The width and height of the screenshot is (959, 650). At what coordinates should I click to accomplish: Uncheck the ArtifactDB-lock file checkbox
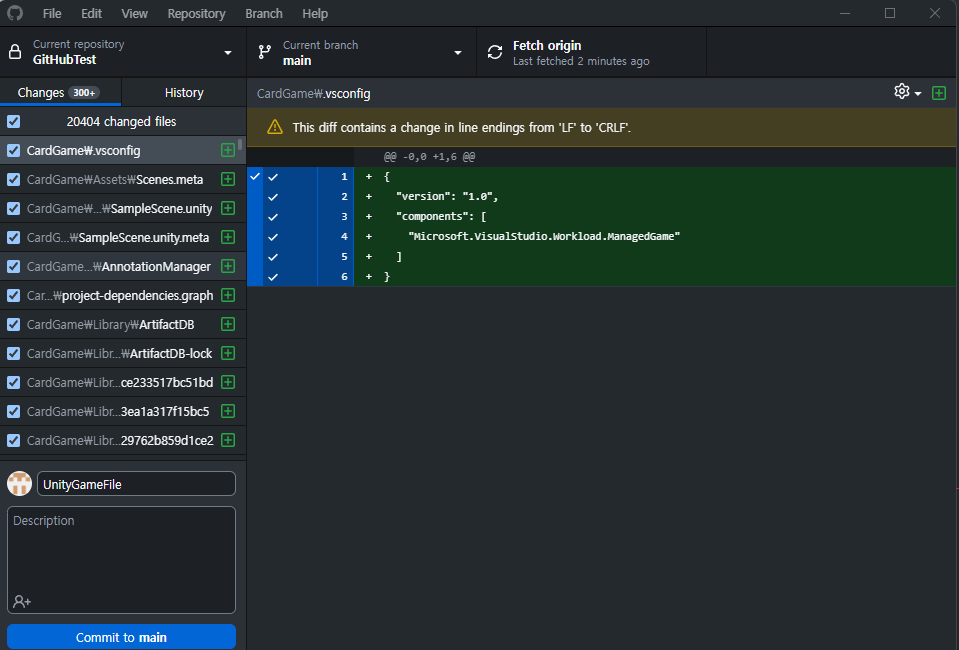click(13, 353)
